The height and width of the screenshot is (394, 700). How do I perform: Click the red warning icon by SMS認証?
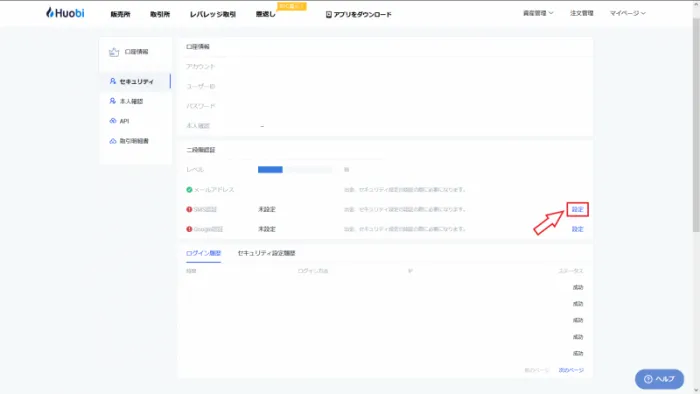click(x=189, y=209)
